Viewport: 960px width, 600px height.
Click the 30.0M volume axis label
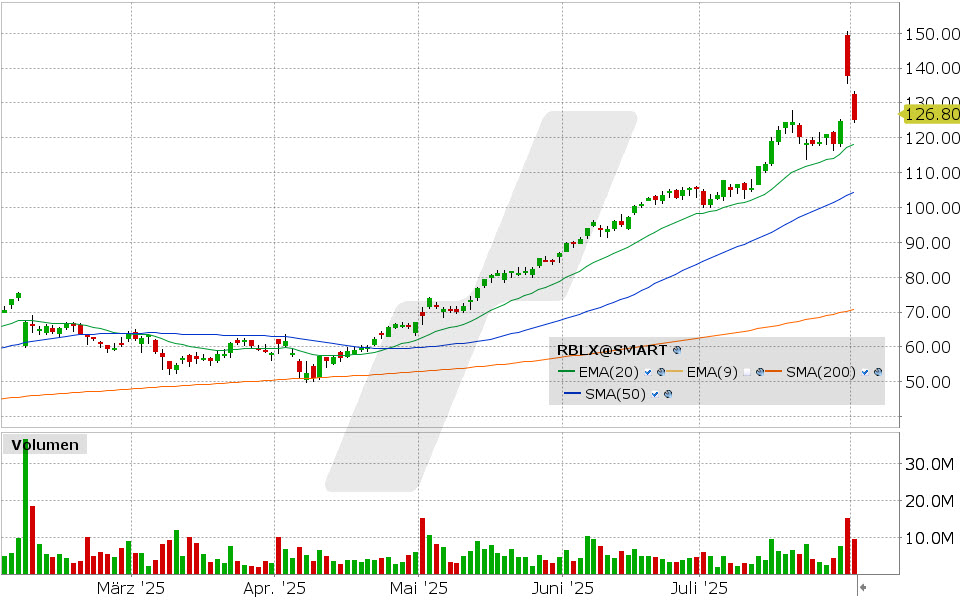pos(929,464)
